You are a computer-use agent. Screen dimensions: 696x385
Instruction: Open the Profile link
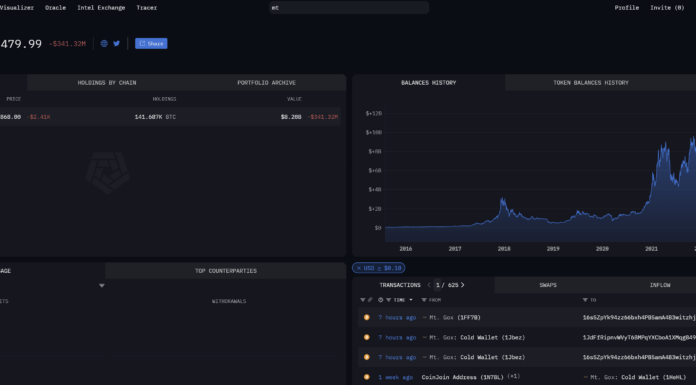coord(627,8)
